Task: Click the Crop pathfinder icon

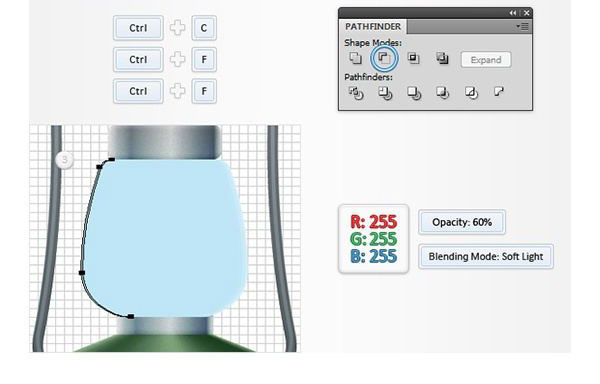Action: click(442, 93)
